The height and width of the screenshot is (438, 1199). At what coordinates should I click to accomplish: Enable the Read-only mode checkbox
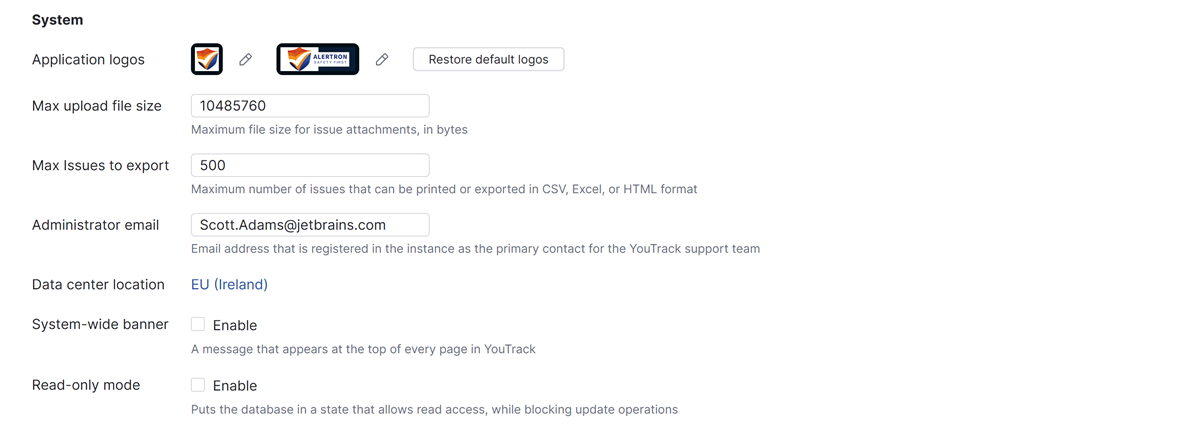point(198,385)
